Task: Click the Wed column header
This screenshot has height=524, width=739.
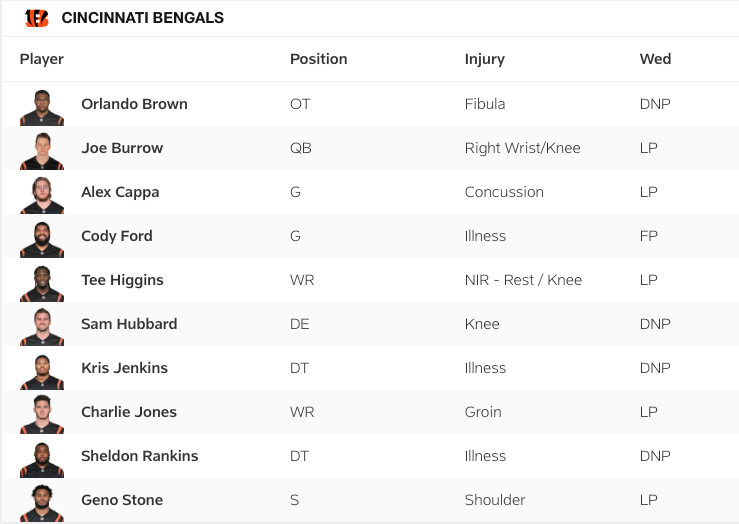Action: (x=655, y=59)
